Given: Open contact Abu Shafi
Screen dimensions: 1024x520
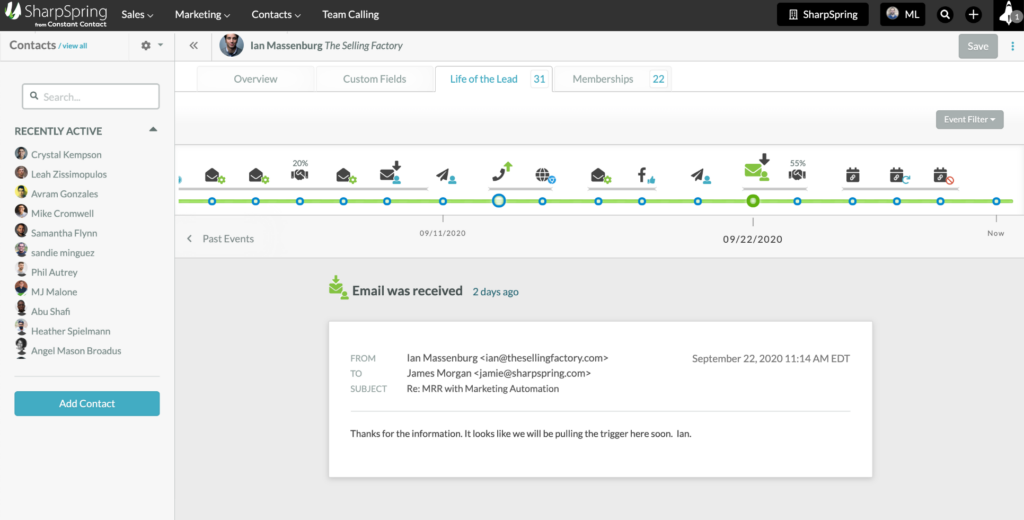Looking at the screenshot, I should [50, 312].
